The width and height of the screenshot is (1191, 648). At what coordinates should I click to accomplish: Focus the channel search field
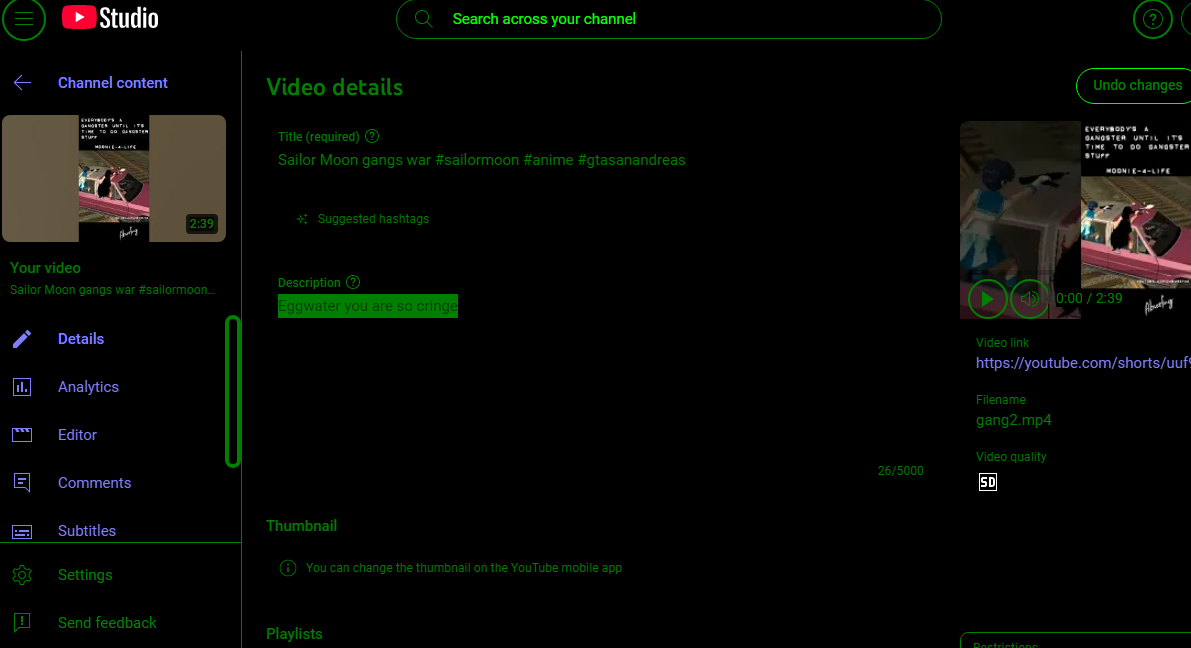point(668,19)
